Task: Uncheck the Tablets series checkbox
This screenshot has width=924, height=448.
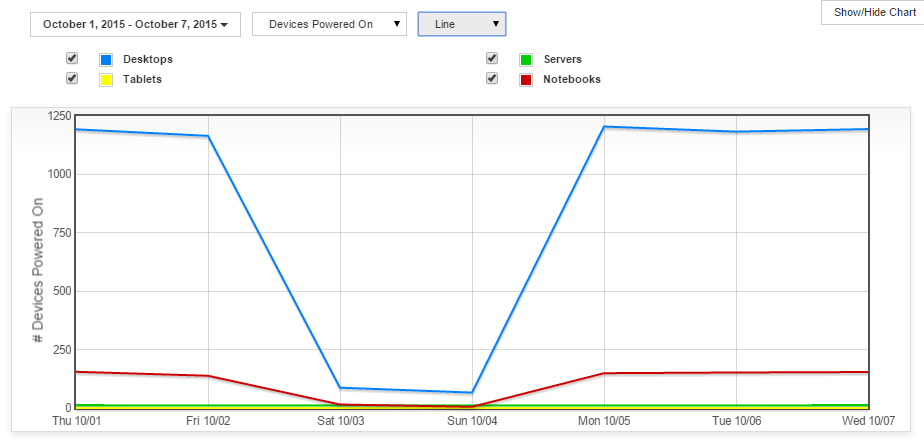Action: pos(72,78)
